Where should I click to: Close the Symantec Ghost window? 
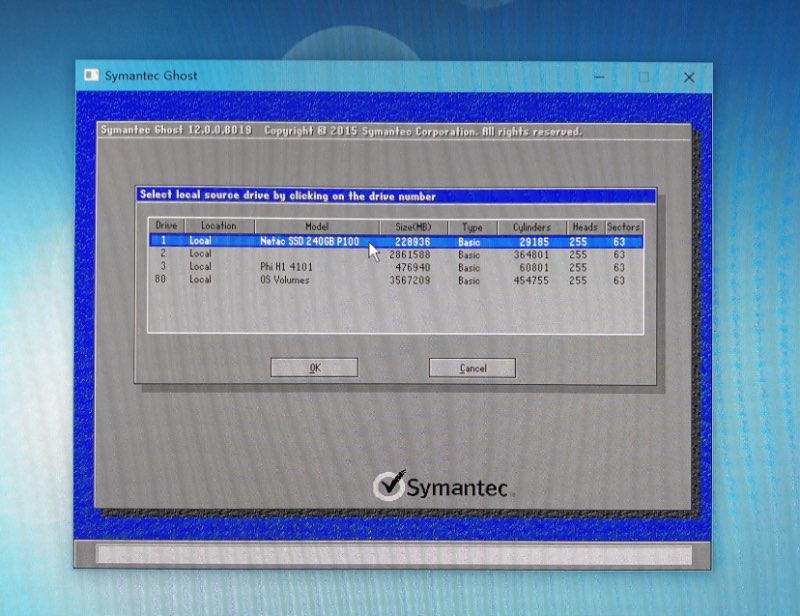coord(689,77)
